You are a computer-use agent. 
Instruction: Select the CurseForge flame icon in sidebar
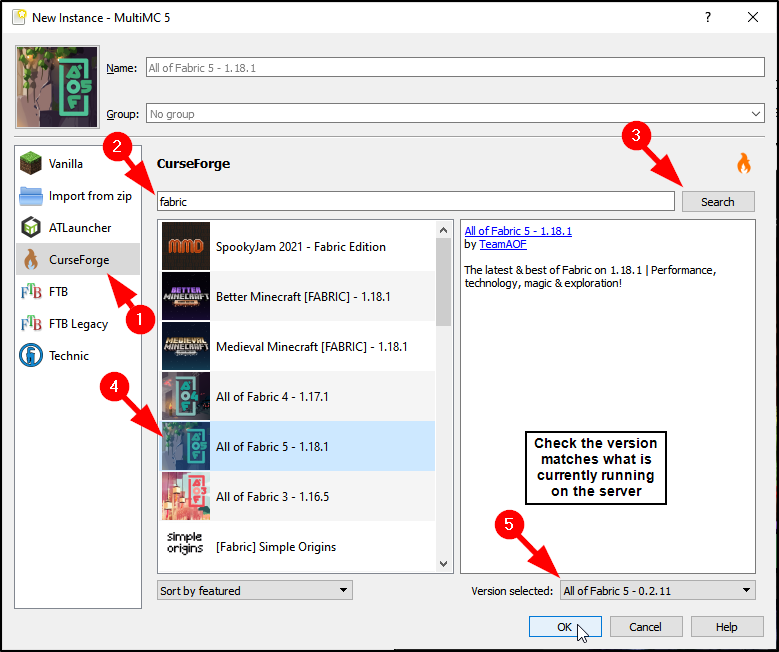pyautogui.click(x=31, y=259)
